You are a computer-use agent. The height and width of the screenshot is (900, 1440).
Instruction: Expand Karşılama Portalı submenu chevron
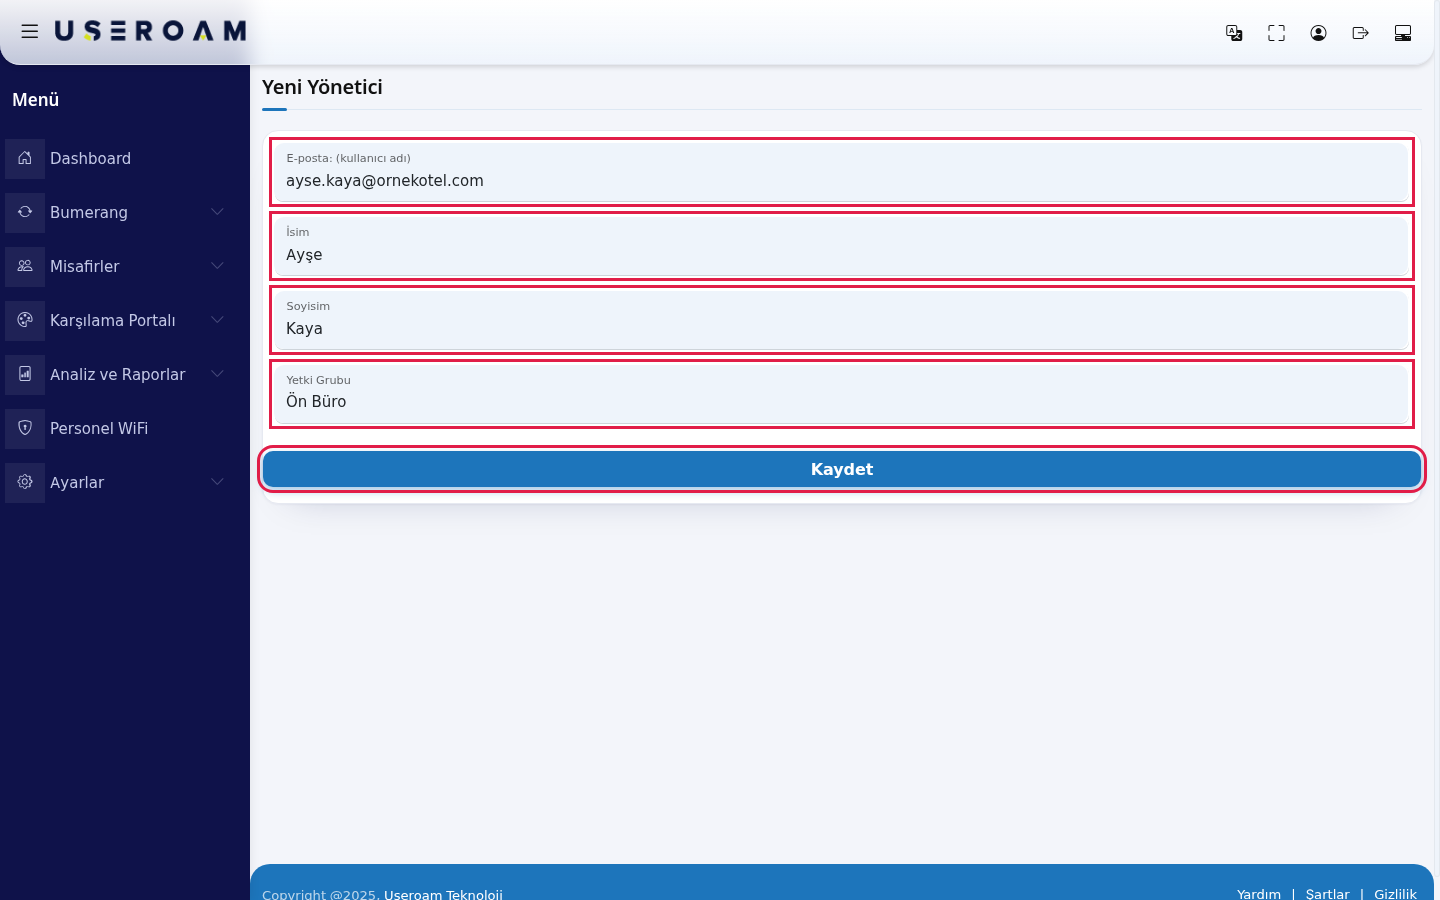[217, 320]
